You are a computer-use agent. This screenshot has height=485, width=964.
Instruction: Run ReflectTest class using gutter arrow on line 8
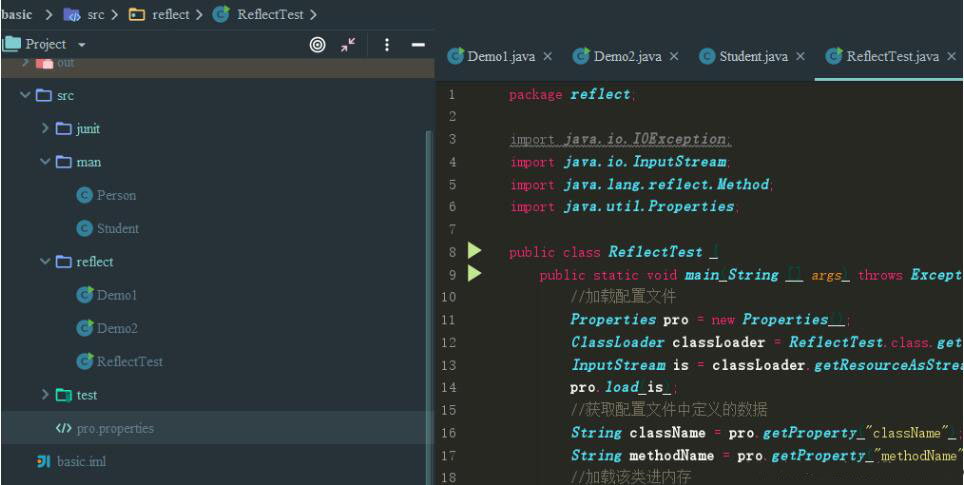476,252
